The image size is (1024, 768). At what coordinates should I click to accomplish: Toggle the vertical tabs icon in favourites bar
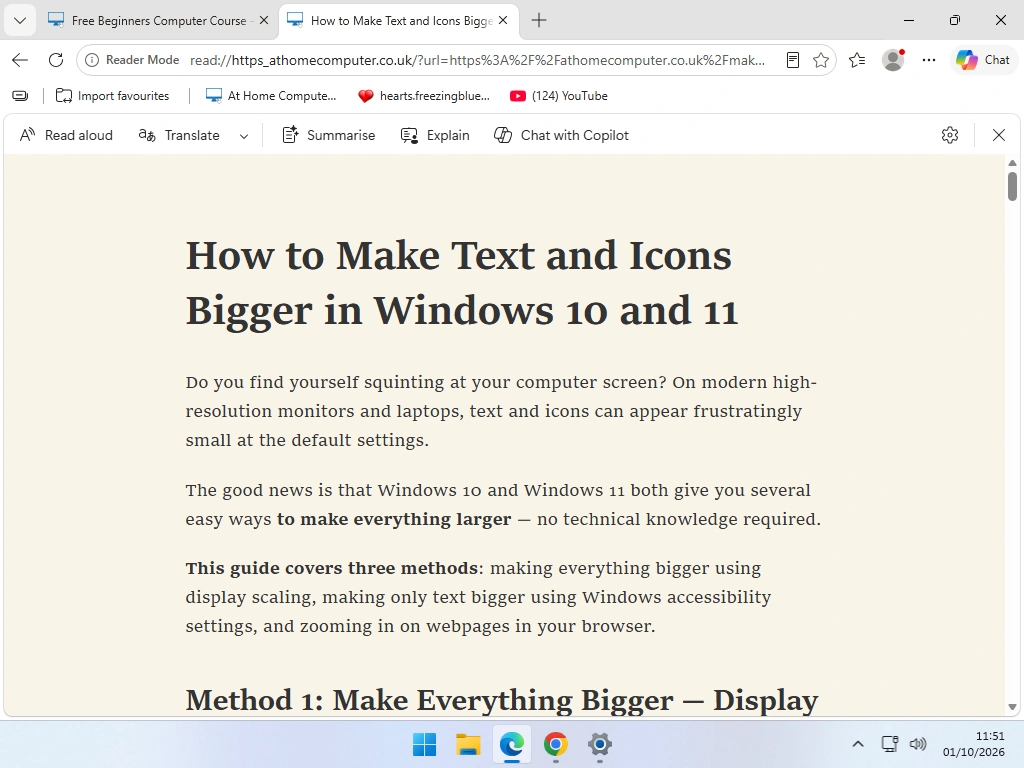(x=20, y=96)
